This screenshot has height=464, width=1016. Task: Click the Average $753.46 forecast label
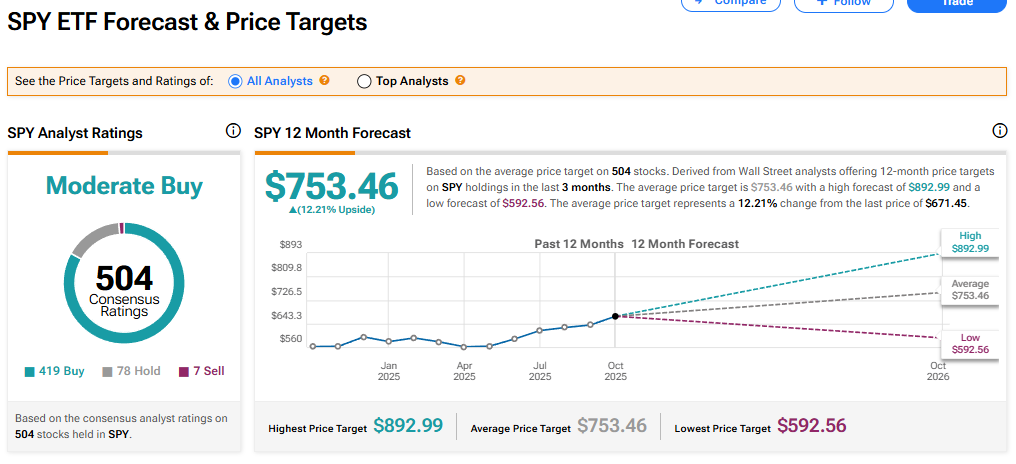[x=969, y=290]
